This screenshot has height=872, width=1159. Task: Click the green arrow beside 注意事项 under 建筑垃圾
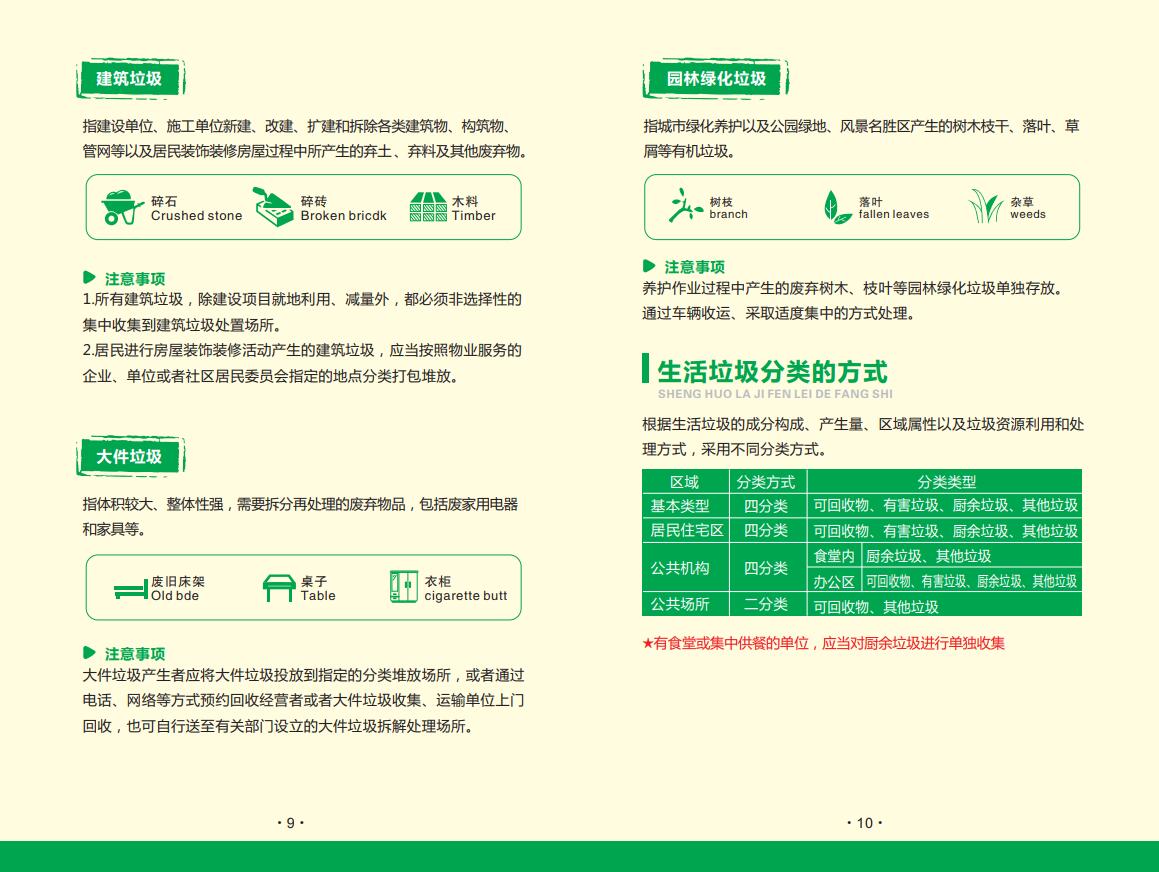(x=89, y=278)
